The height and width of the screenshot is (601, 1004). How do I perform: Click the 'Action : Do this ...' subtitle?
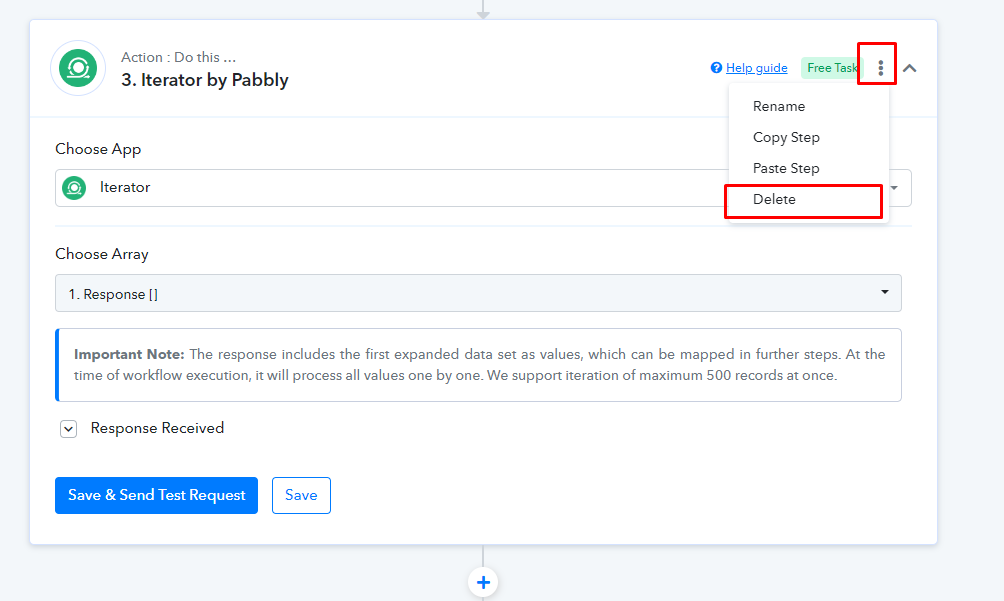point(179,58)
